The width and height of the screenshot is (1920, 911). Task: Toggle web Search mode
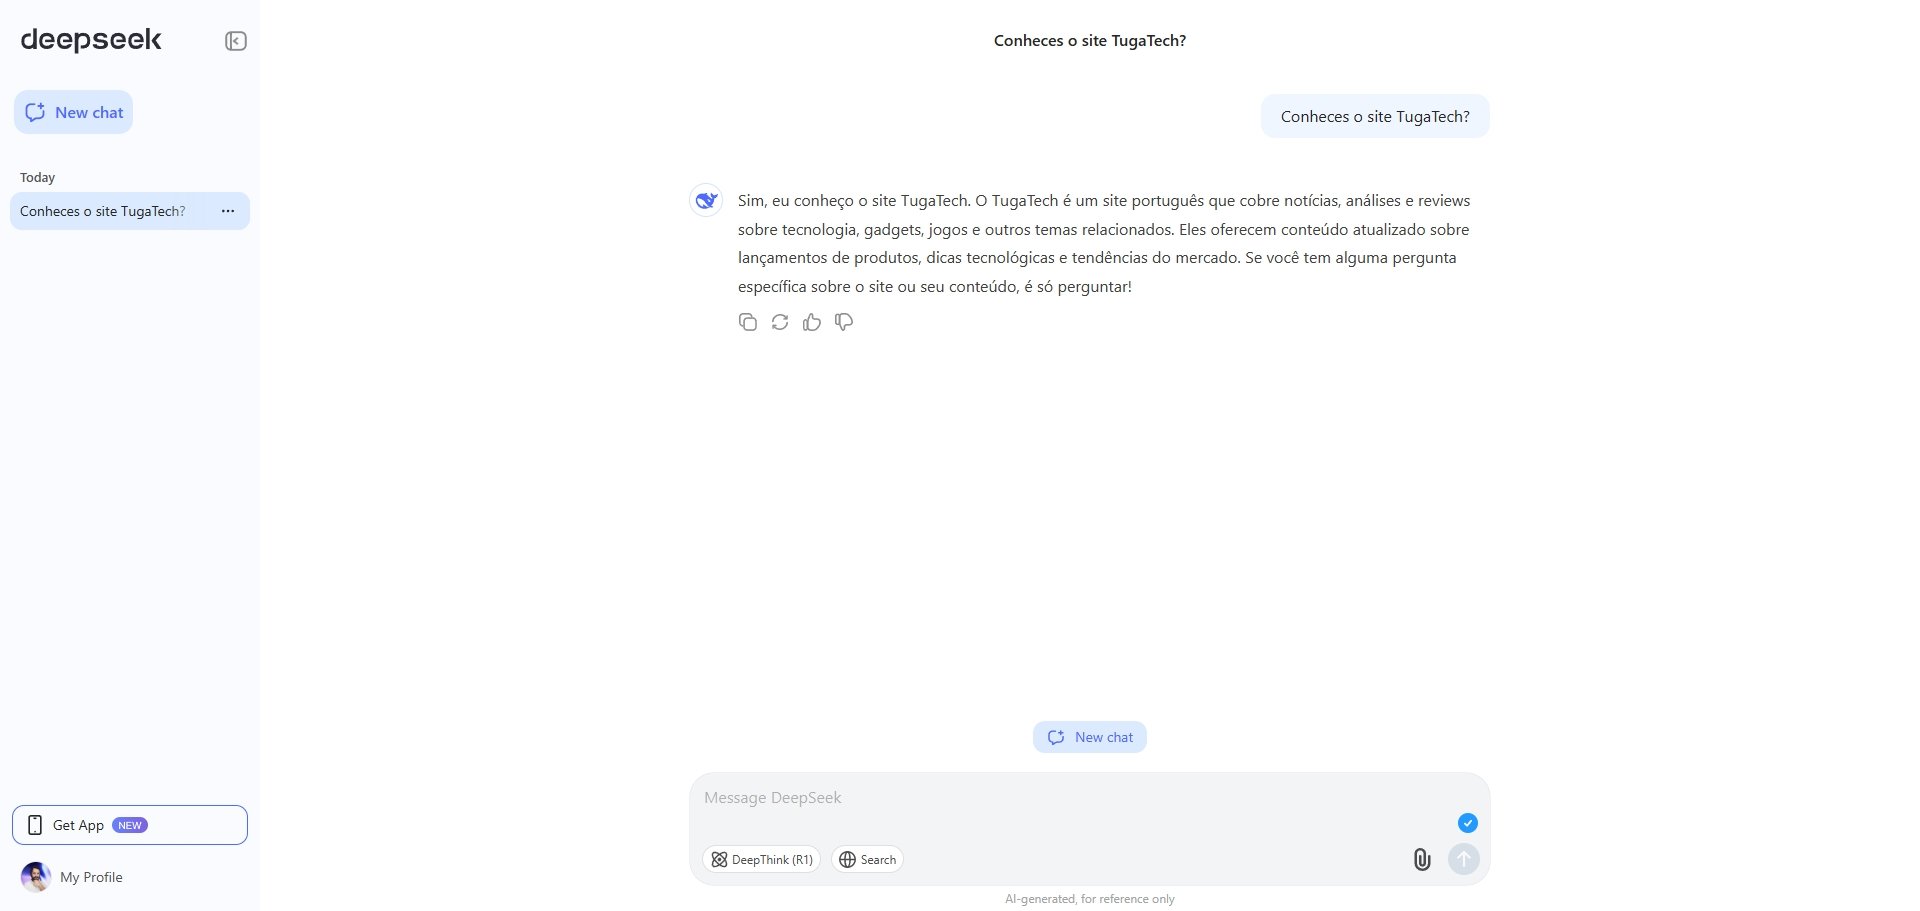click(868, 860)
